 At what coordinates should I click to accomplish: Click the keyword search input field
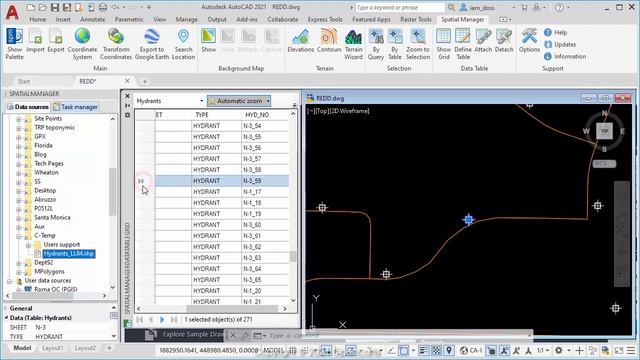coord(400,7)
